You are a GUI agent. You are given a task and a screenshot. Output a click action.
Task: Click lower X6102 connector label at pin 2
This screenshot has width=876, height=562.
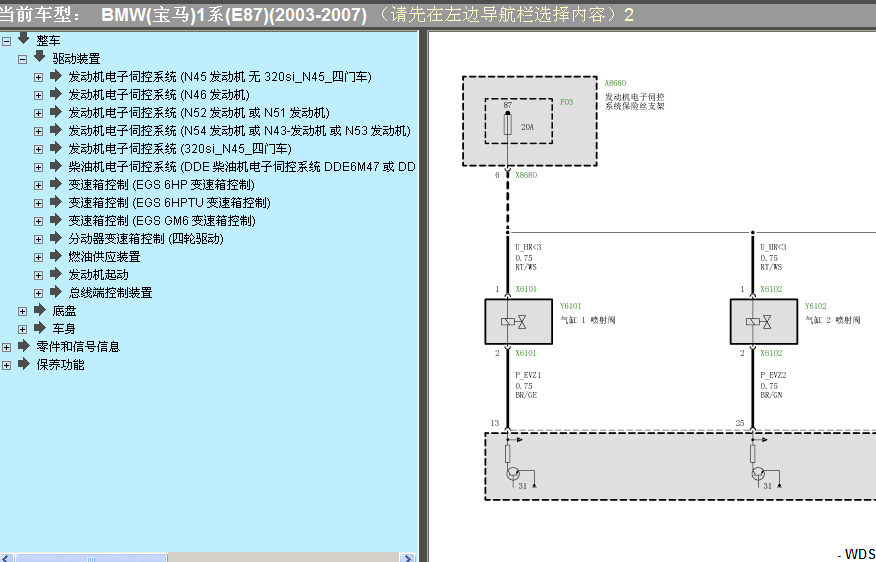tap(771, 353)
